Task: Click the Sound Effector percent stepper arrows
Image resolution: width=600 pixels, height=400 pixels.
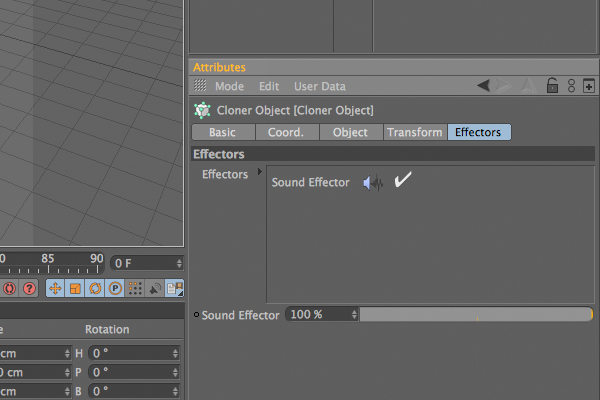Action: 354,315
